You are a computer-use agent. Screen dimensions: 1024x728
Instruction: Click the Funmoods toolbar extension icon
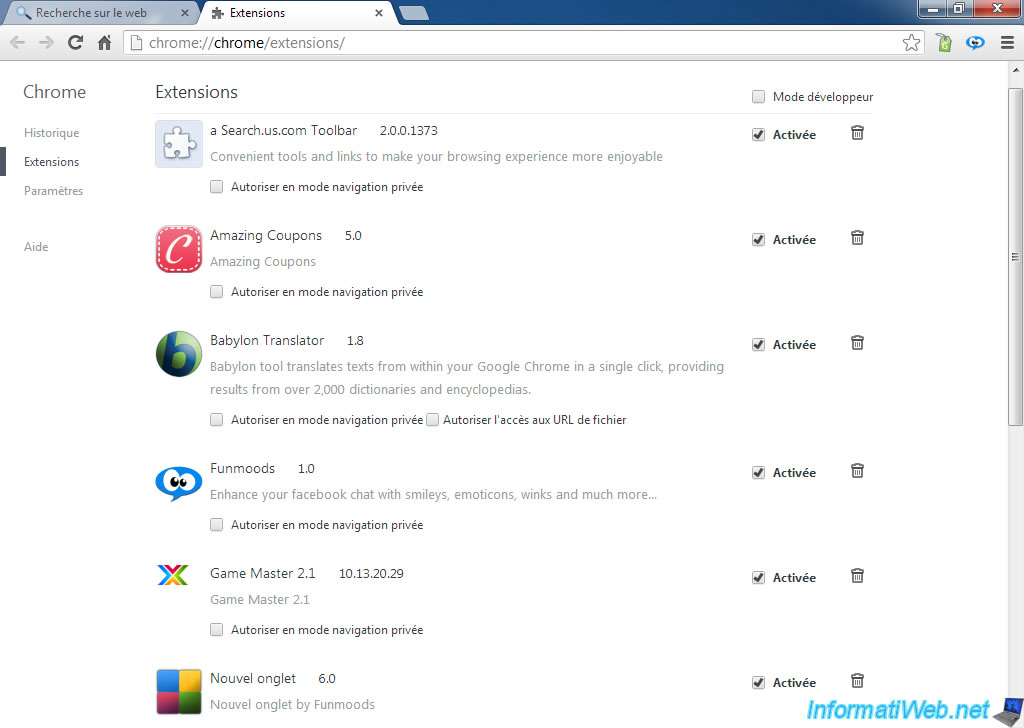975,43
